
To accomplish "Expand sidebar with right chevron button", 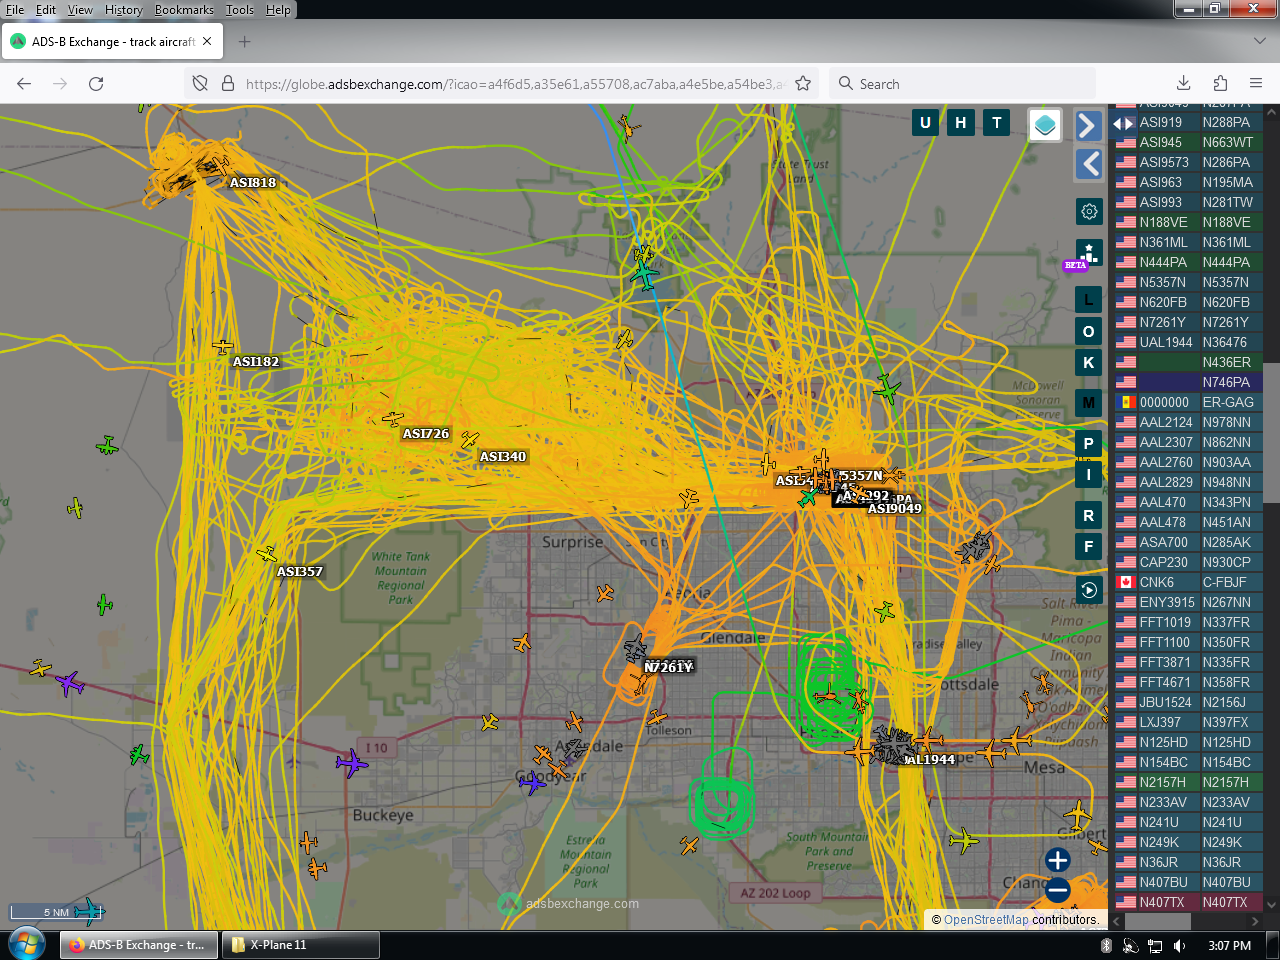I will (1088, 125).
